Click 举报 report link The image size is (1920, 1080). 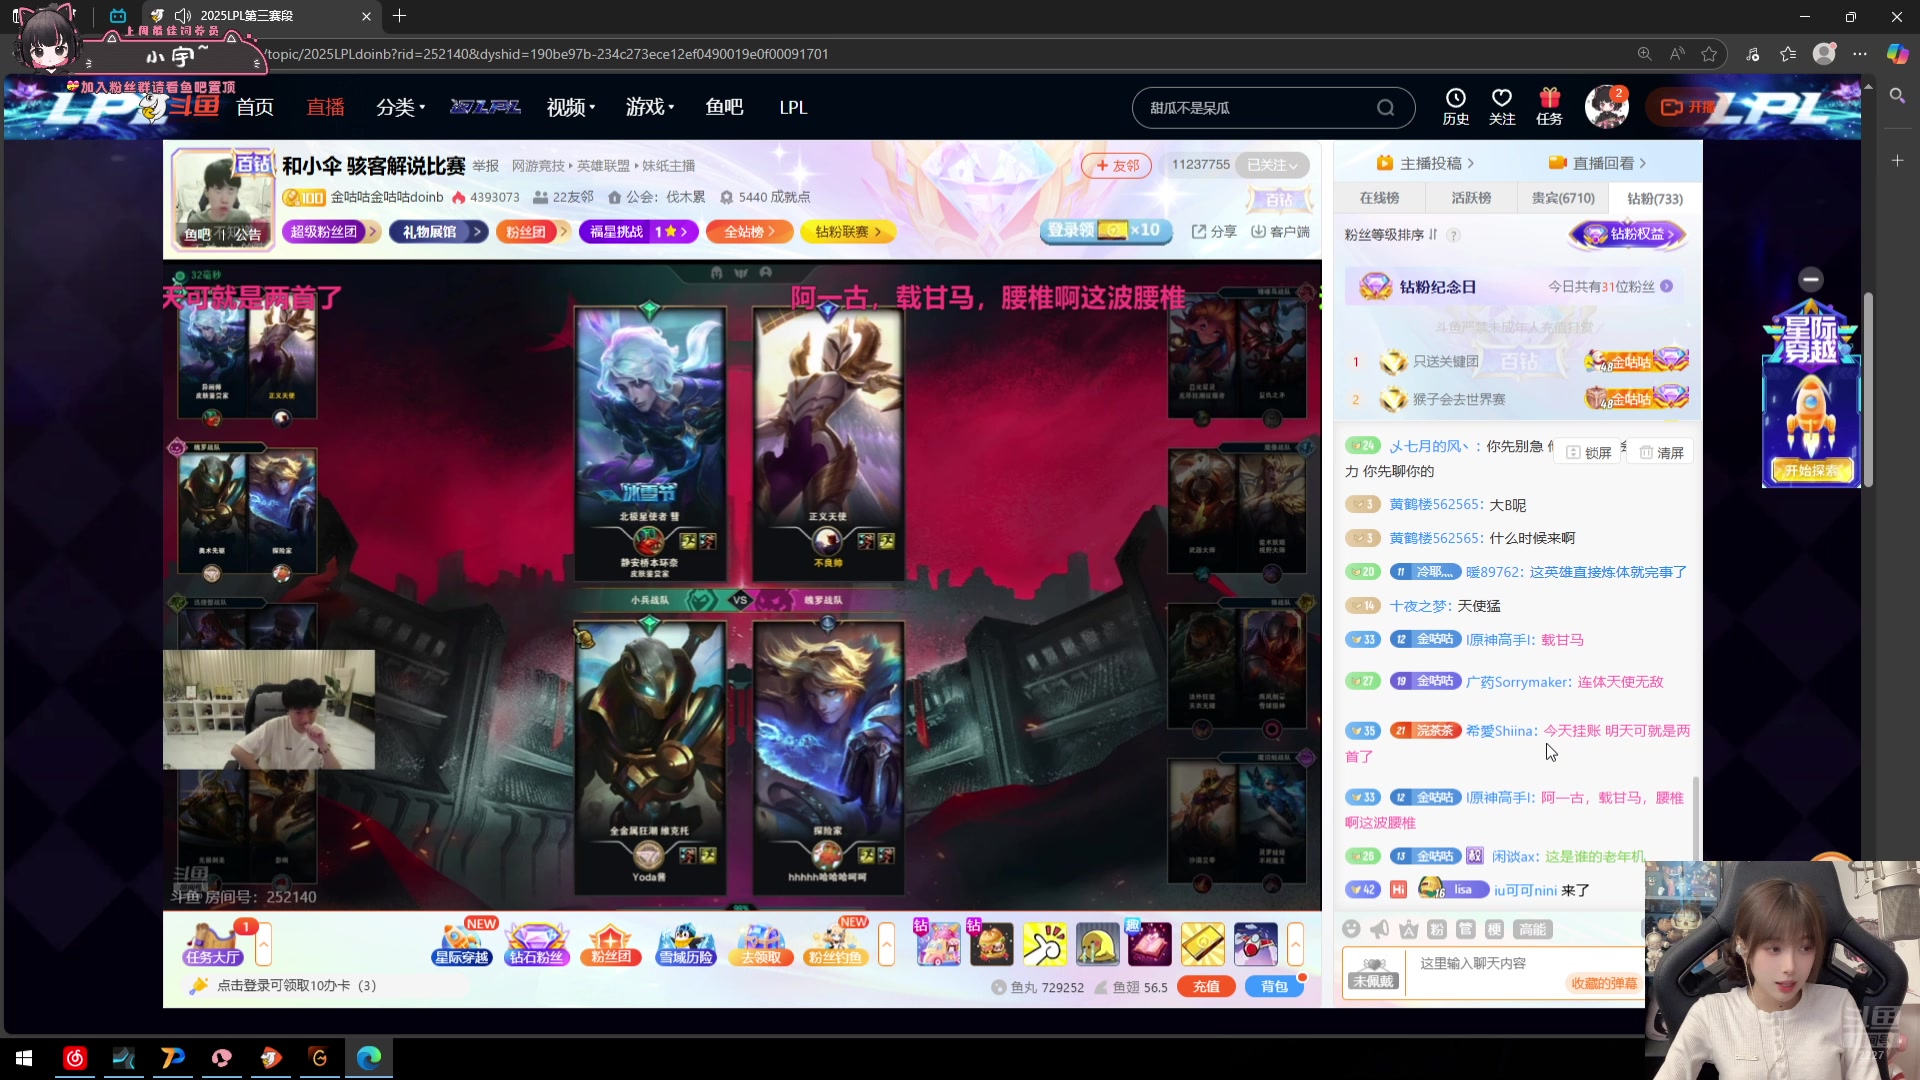[x=485, y=165]
